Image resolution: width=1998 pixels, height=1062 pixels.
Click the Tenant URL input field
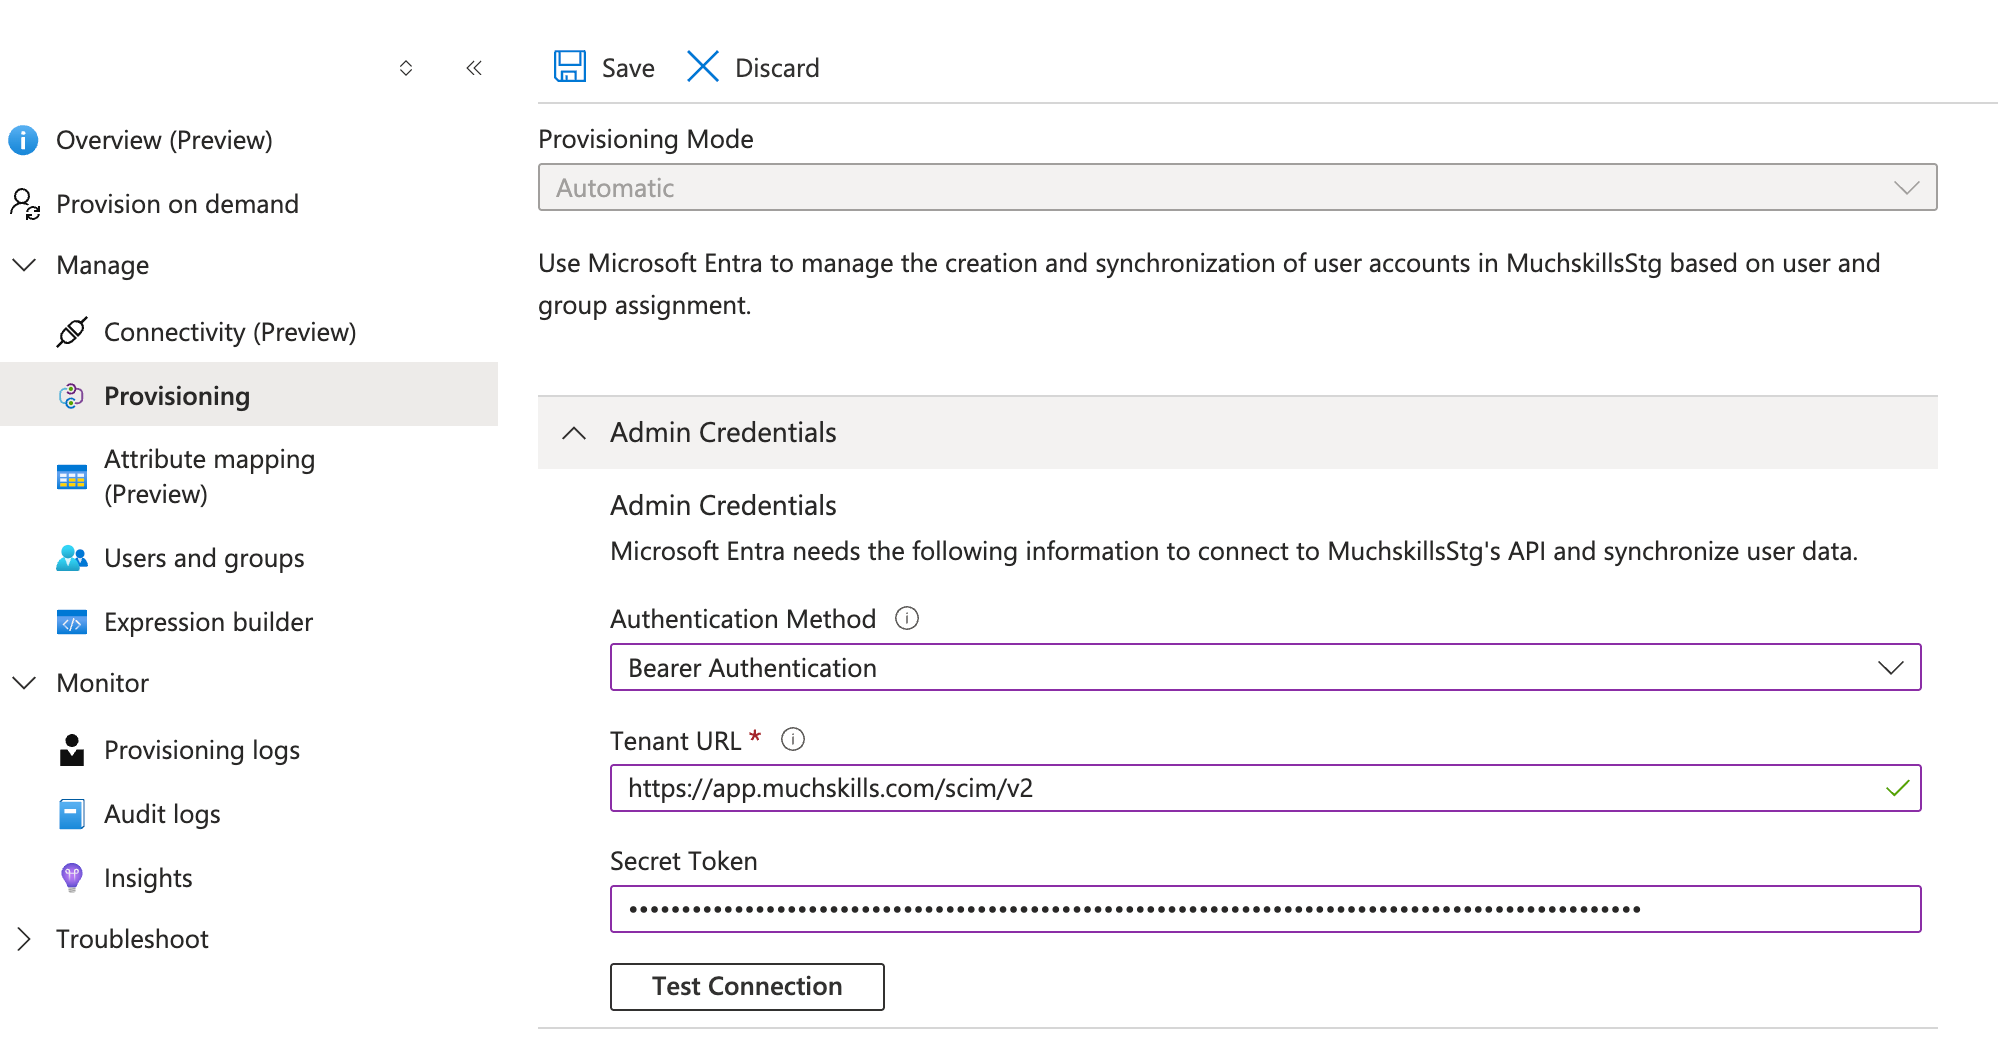coord(1265,788)
